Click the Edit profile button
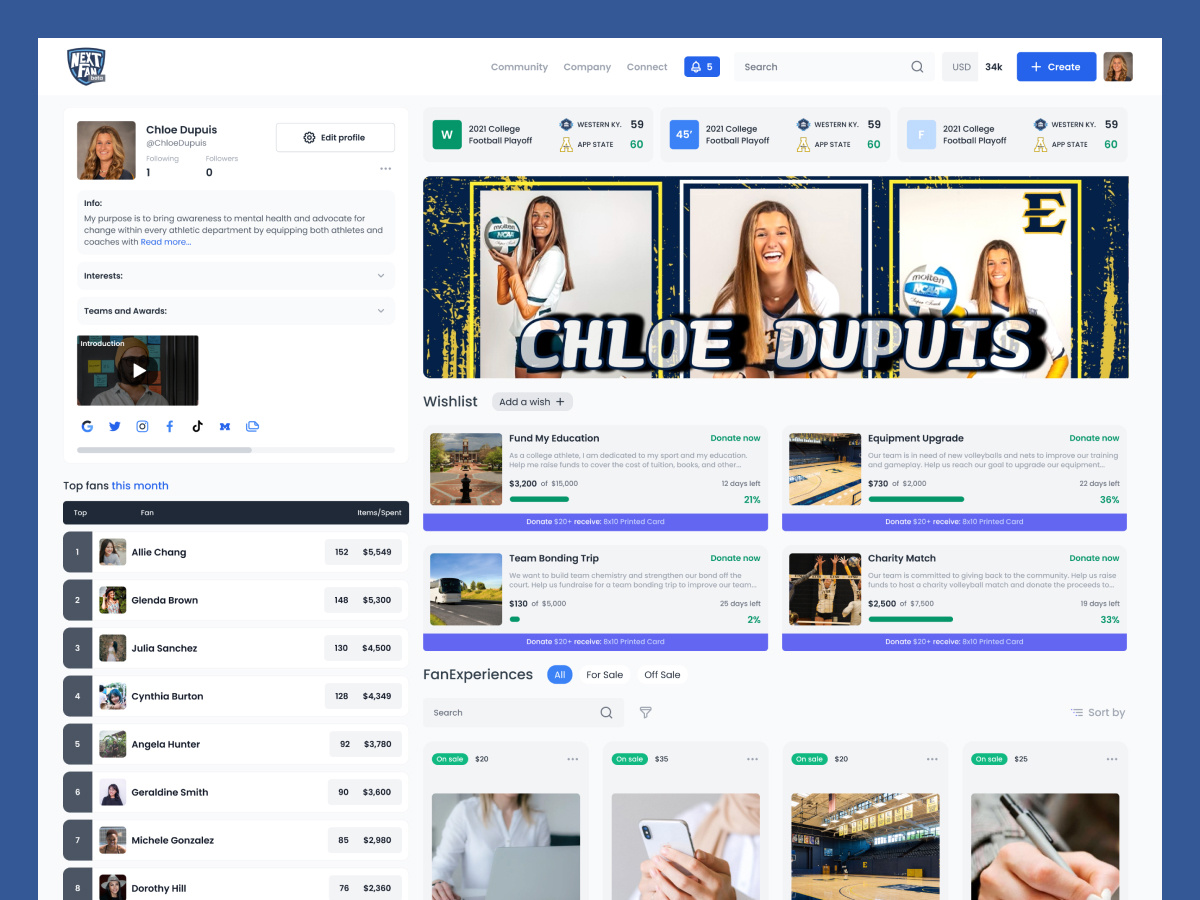1200x900 pixels. point(335,136)
